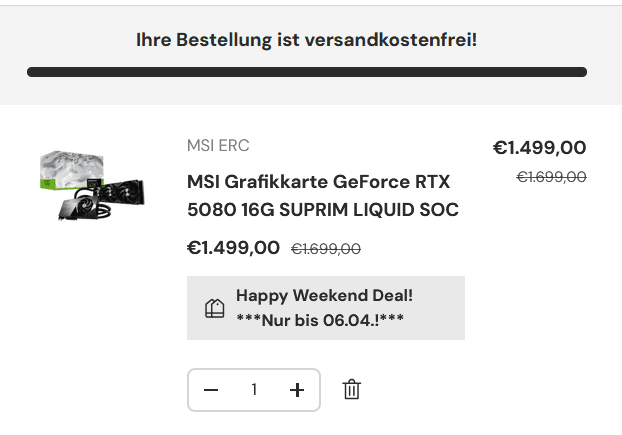Increase quantity with the plus icon

coord(297,390)
